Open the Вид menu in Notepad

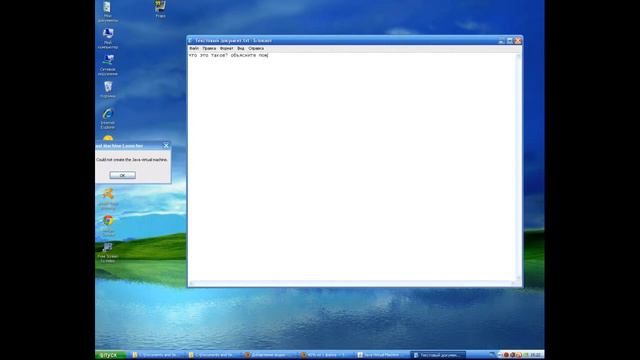tap(241, 48)
